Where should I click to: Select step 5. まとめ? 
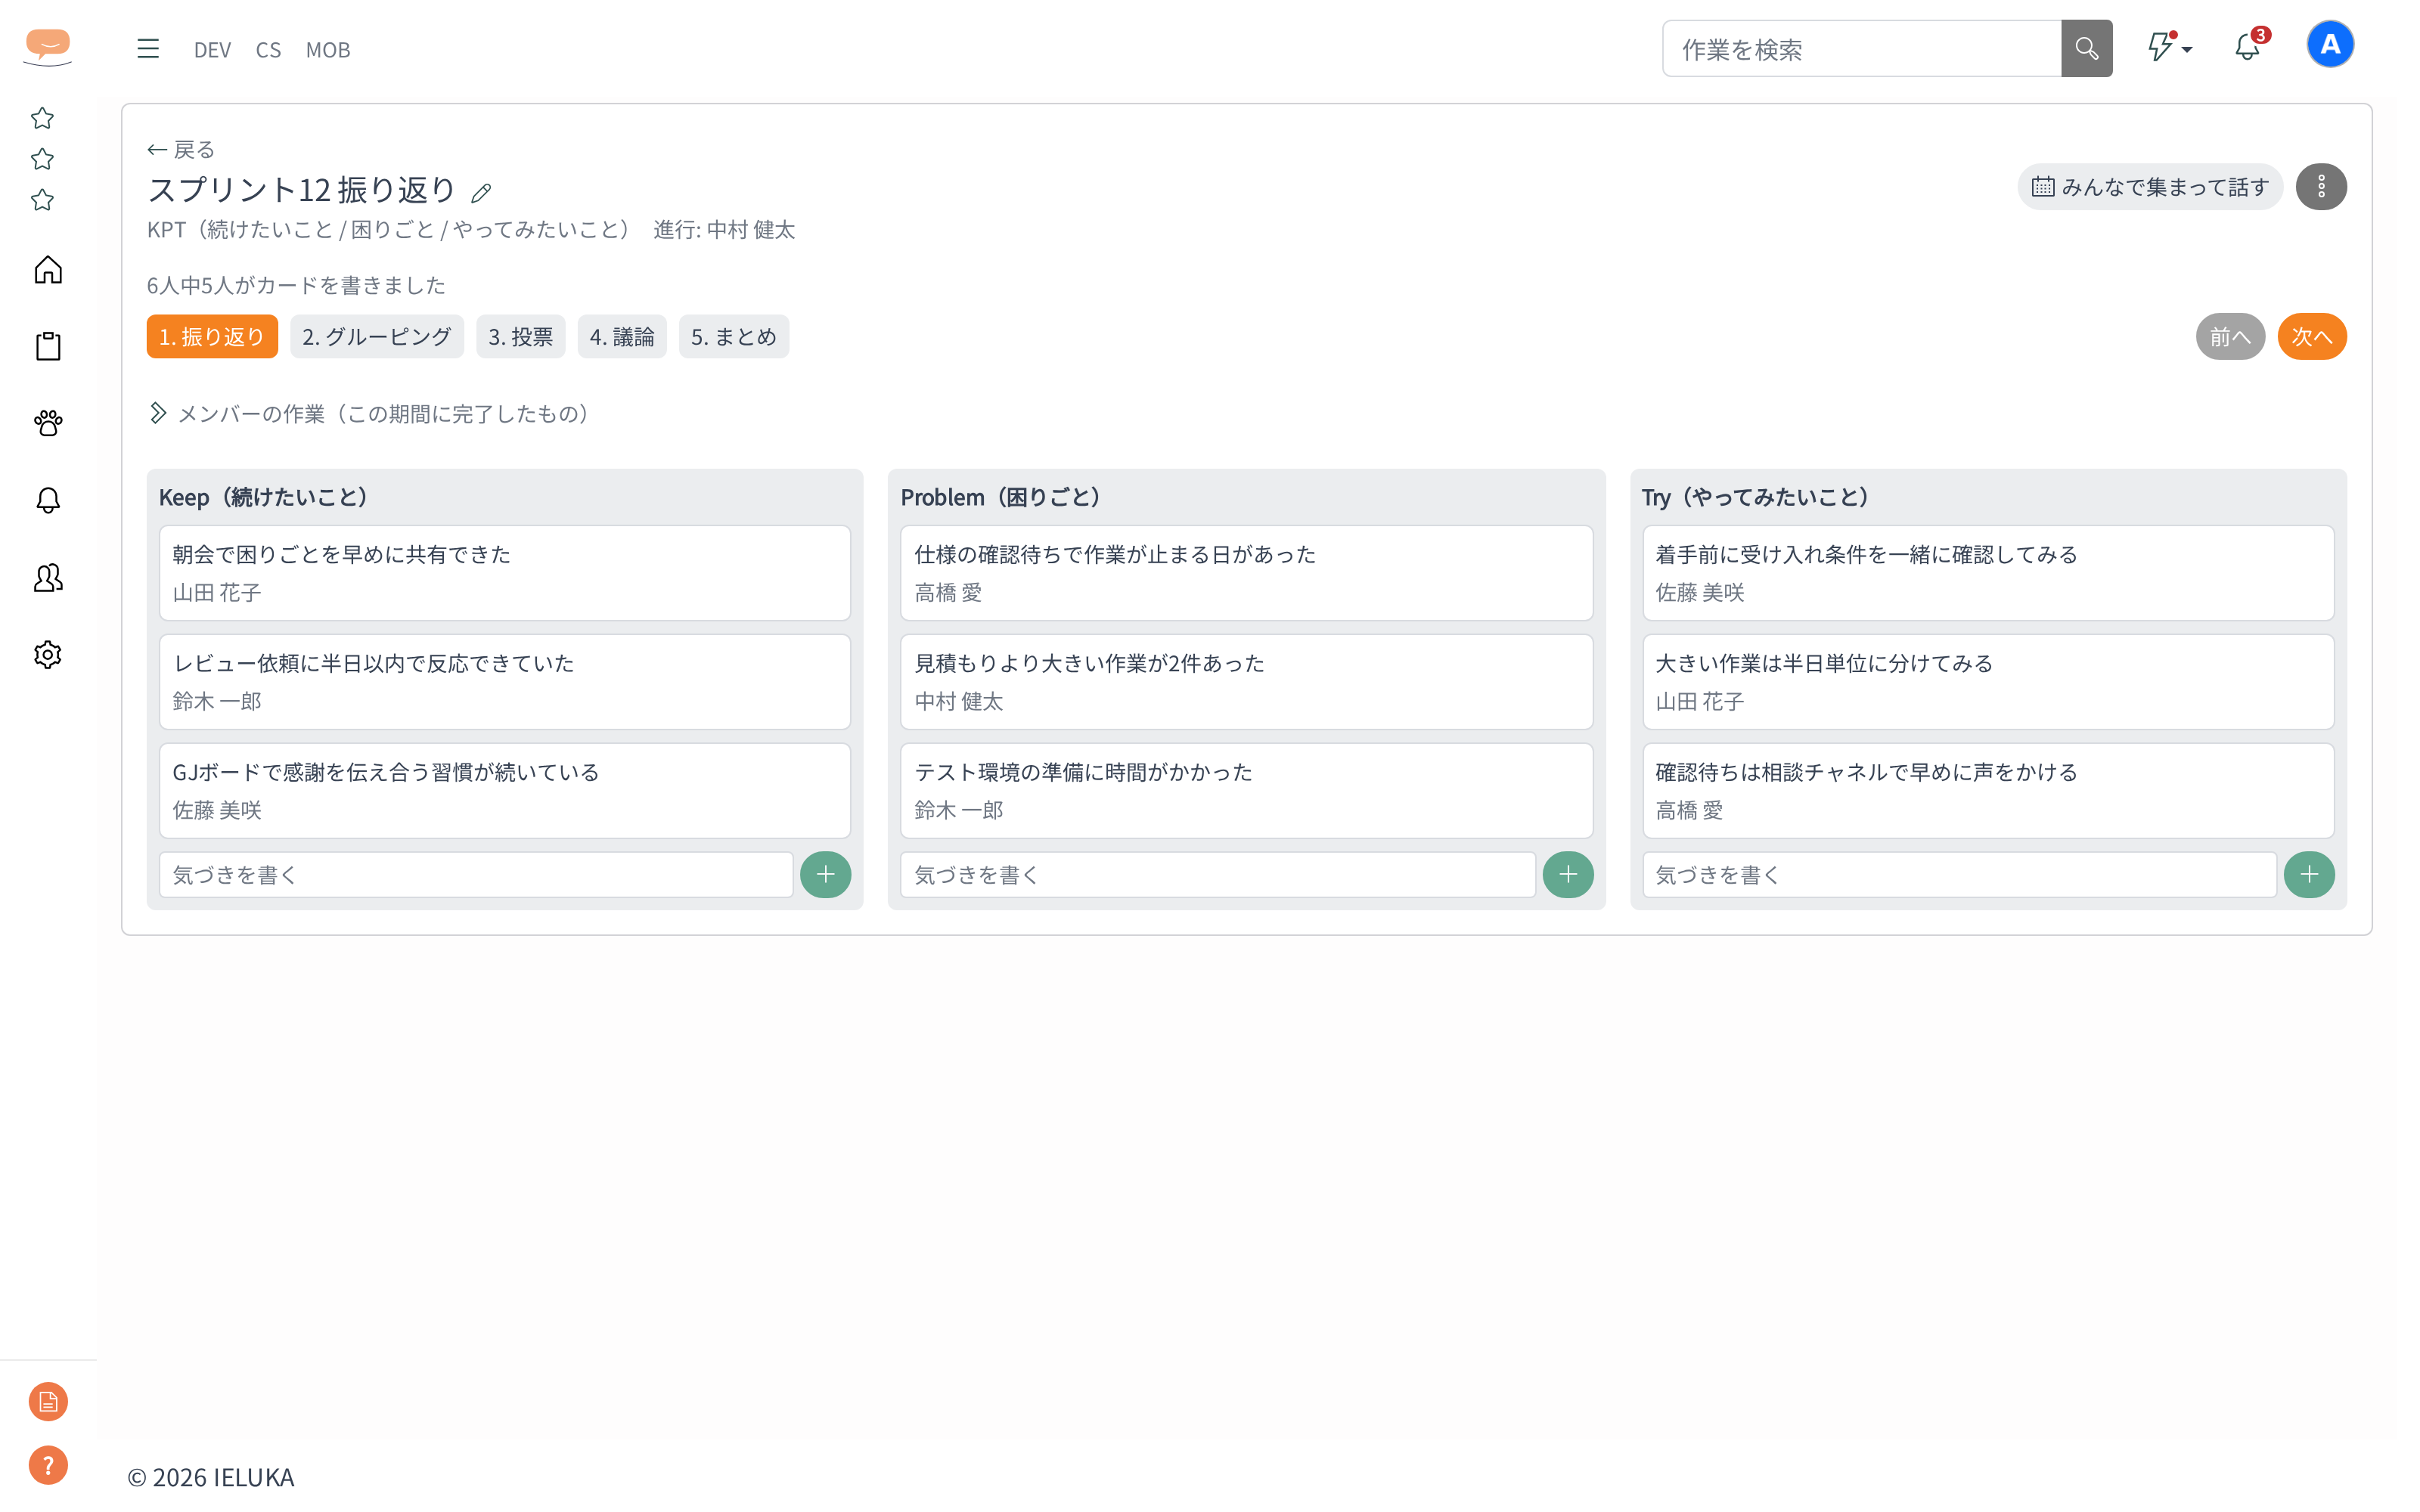[733, 337]
